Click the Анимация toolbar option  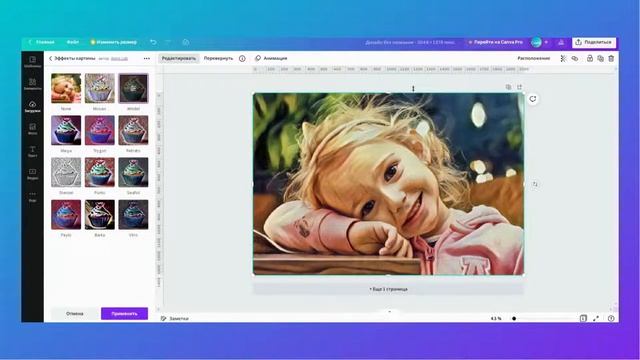(271, 58)
